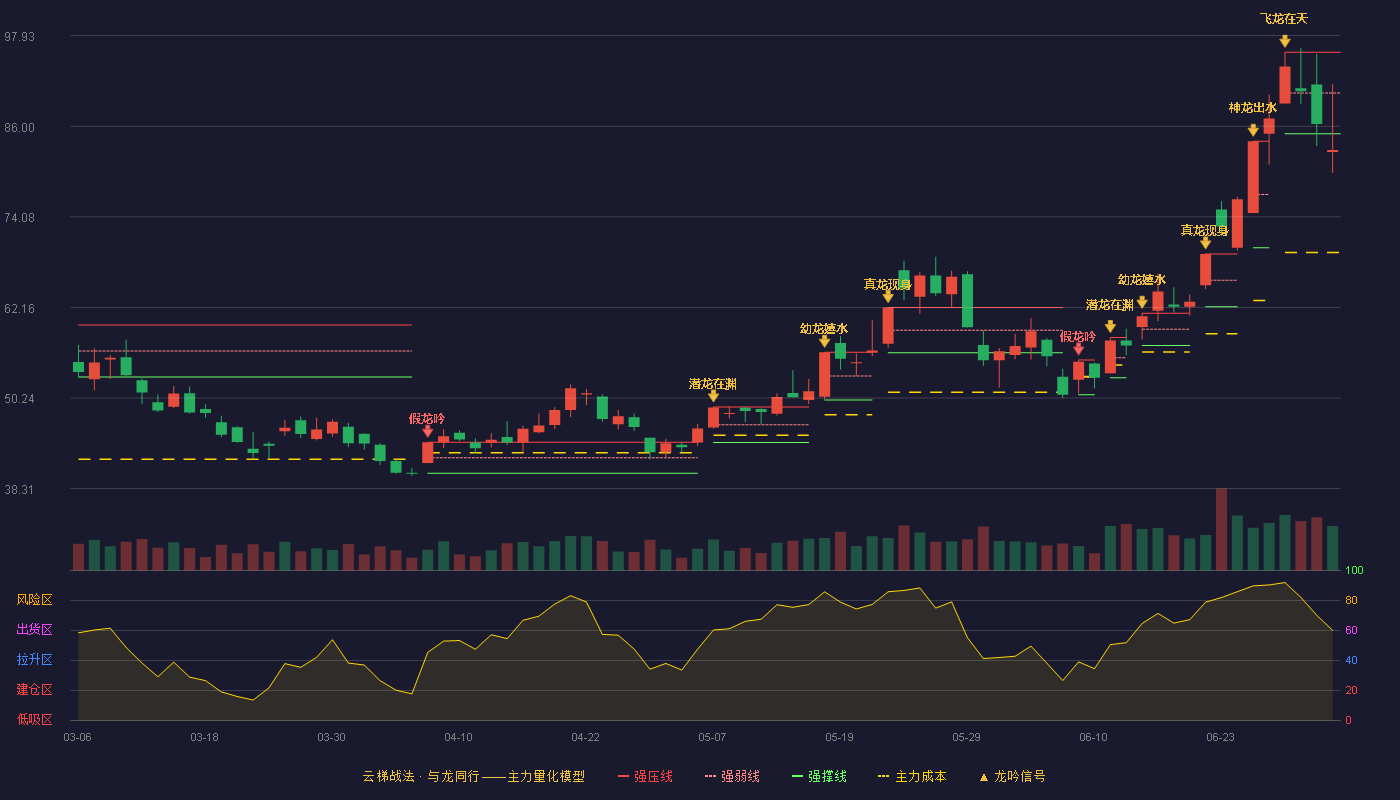Click the 04-22 date label
Viewport: 1400px width, 800px height.
585,737
